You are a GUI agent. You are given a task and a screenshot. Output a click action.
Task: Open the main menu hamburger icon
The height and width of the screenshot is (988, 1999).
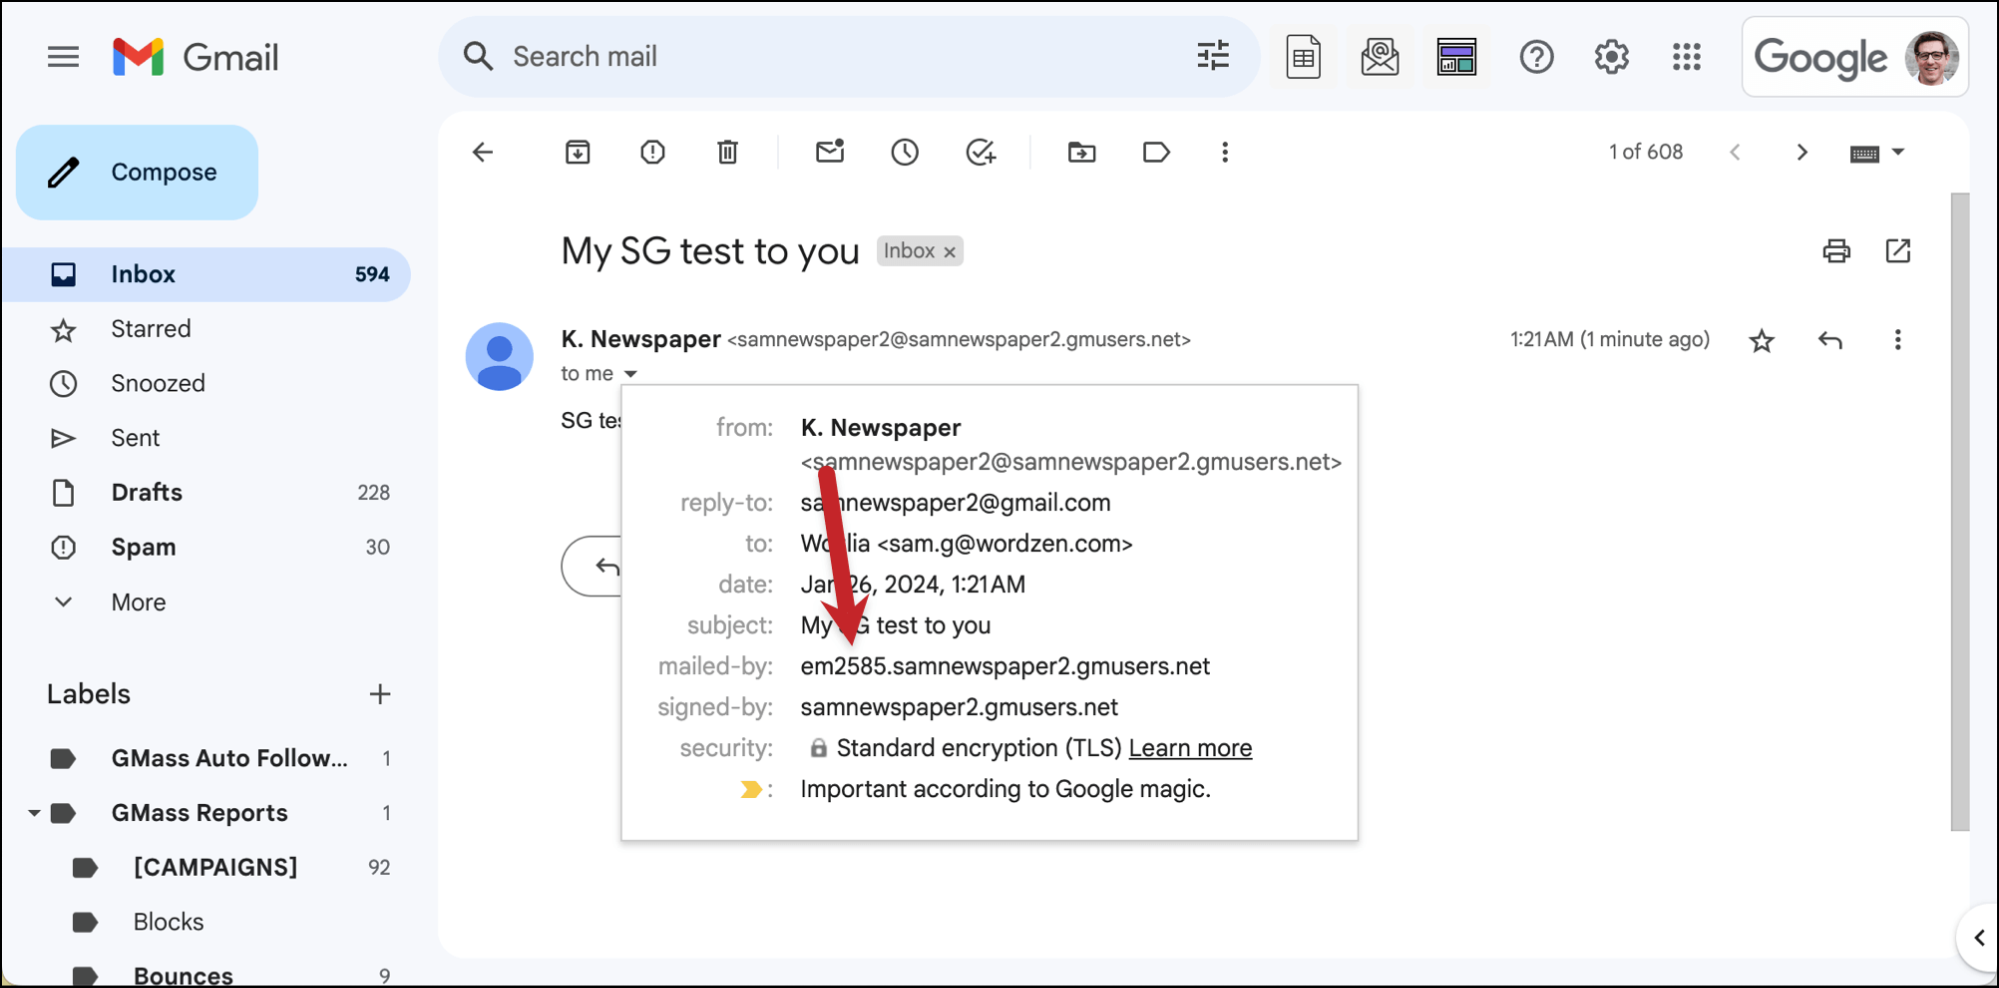63,57
